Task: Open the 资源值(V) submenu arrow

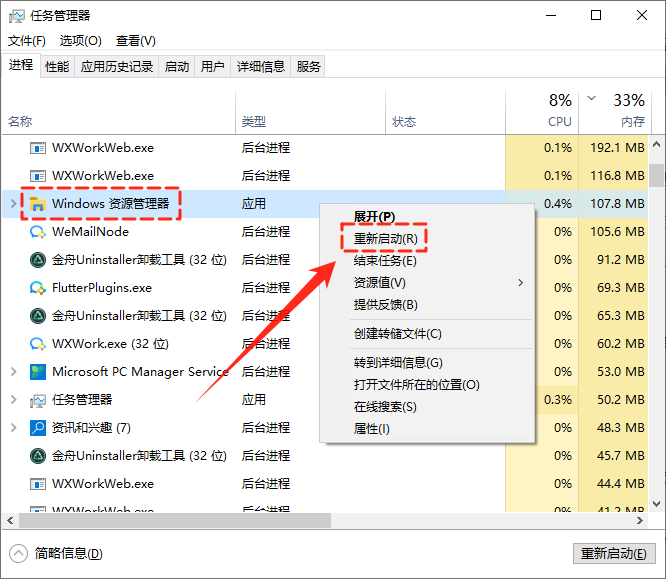Action: (x=521, y=282)
